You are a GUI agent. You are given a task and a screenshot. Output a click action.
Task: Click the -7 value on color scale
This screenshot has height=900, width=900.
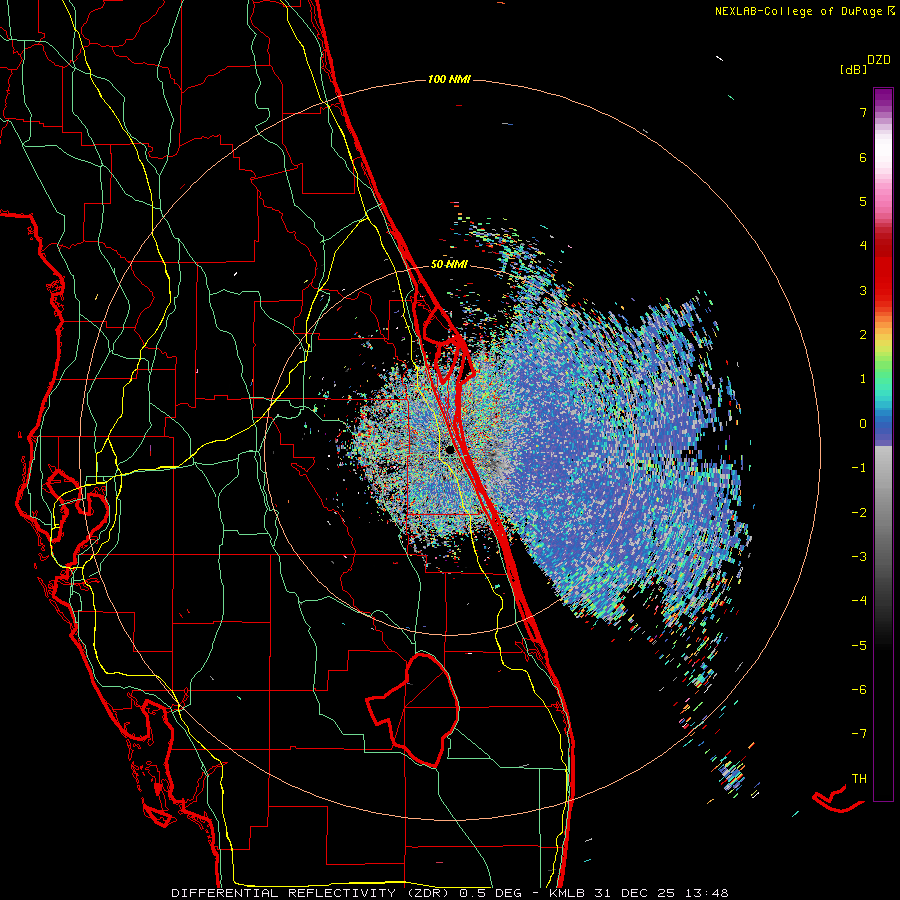tap(859, 734)
